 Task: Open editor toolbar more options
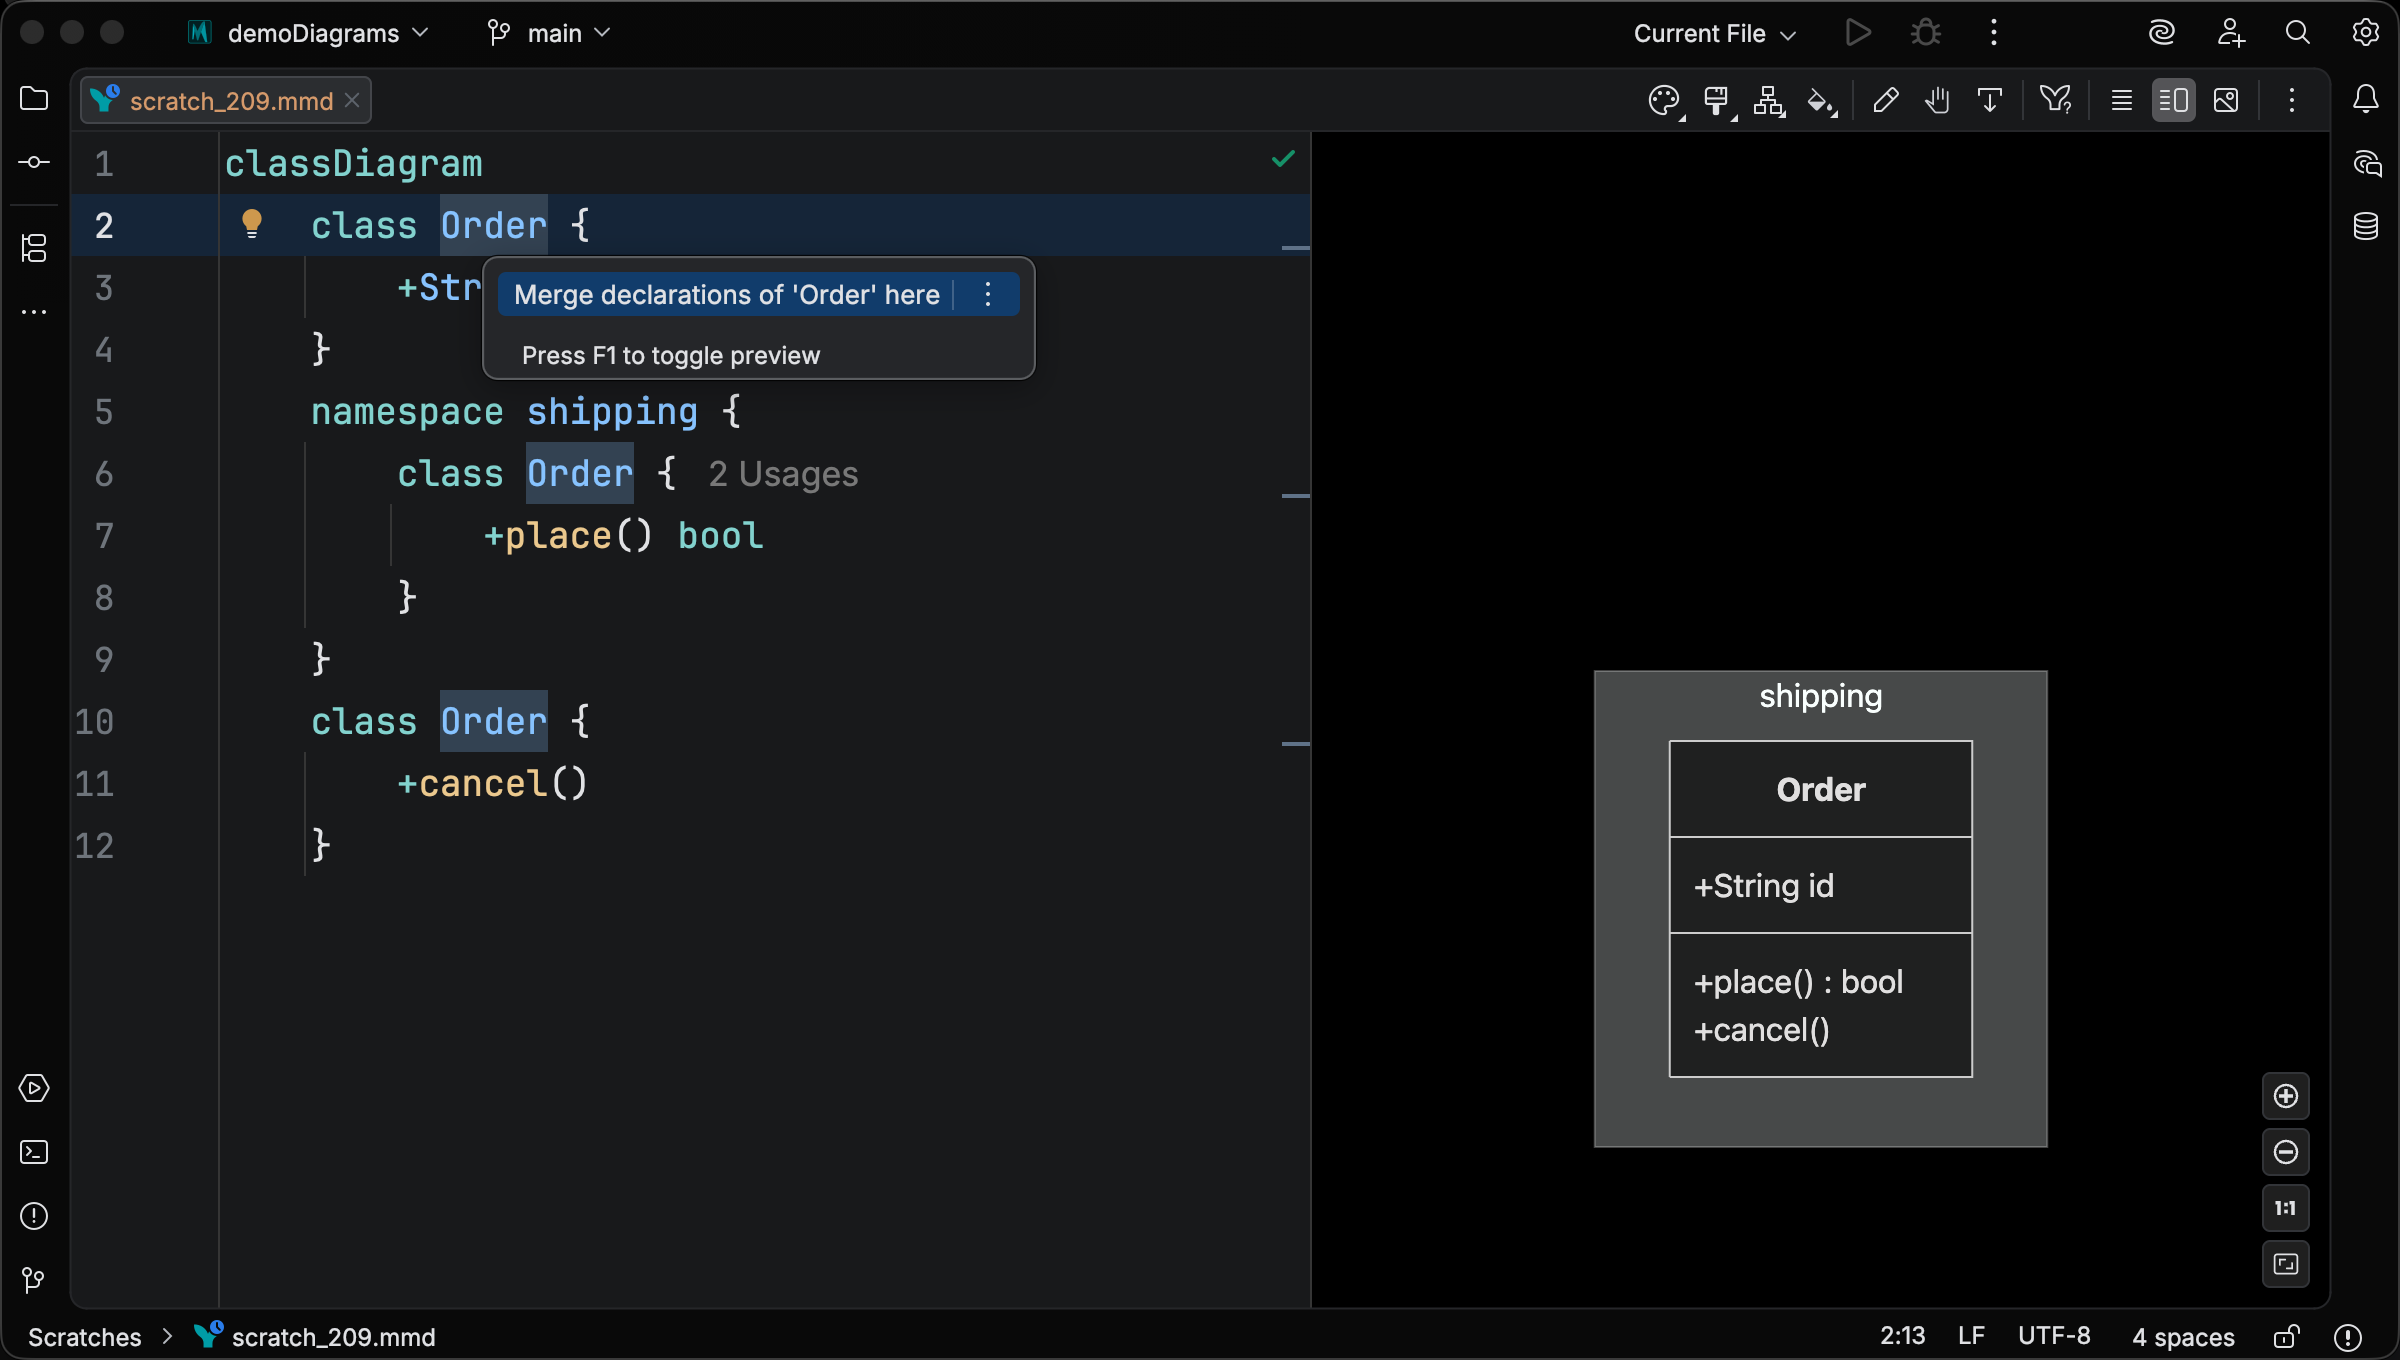pyautogui.click(x=2292, y=100)
